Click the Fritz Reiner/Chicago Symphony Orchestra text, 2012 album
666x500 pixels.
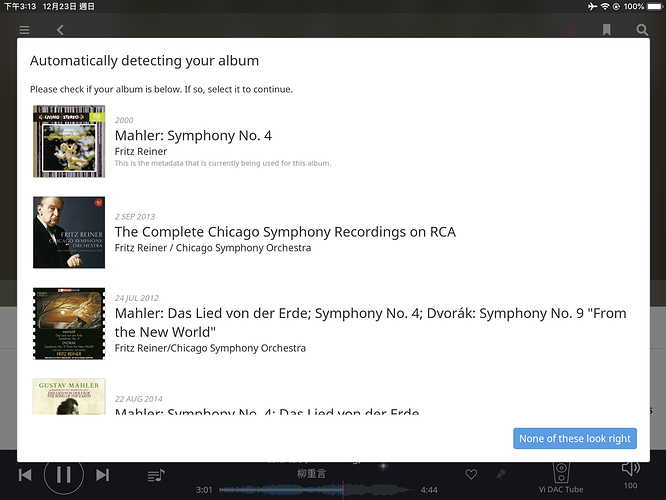point(210,348)
